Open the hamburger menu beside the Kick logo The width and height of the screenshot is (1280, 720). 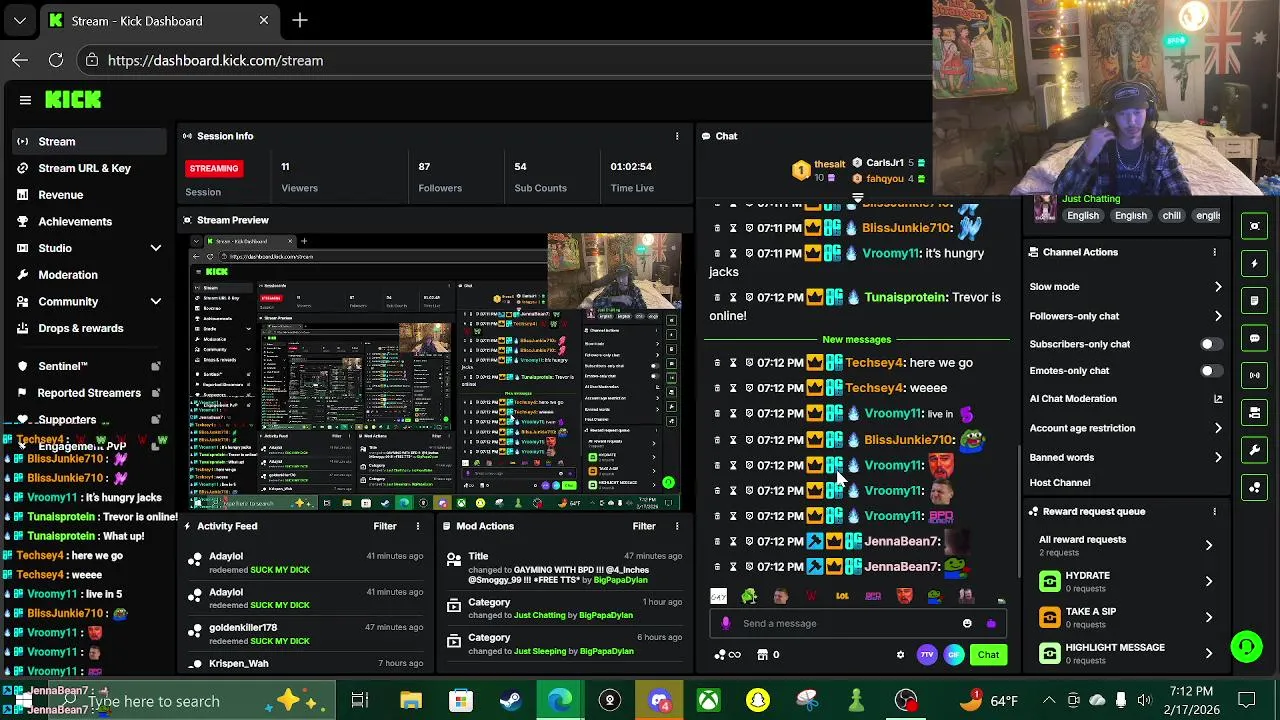(x=25, y=100)
